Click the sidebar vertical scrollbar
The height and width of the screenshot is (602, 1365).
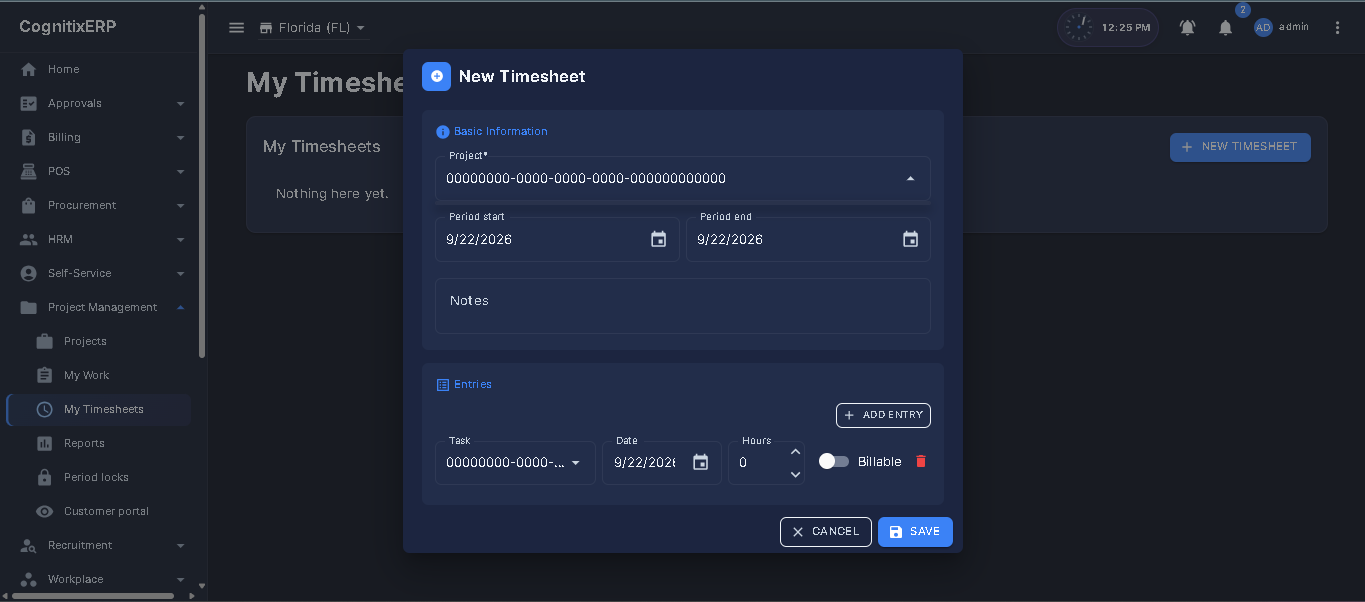point(202,185)
